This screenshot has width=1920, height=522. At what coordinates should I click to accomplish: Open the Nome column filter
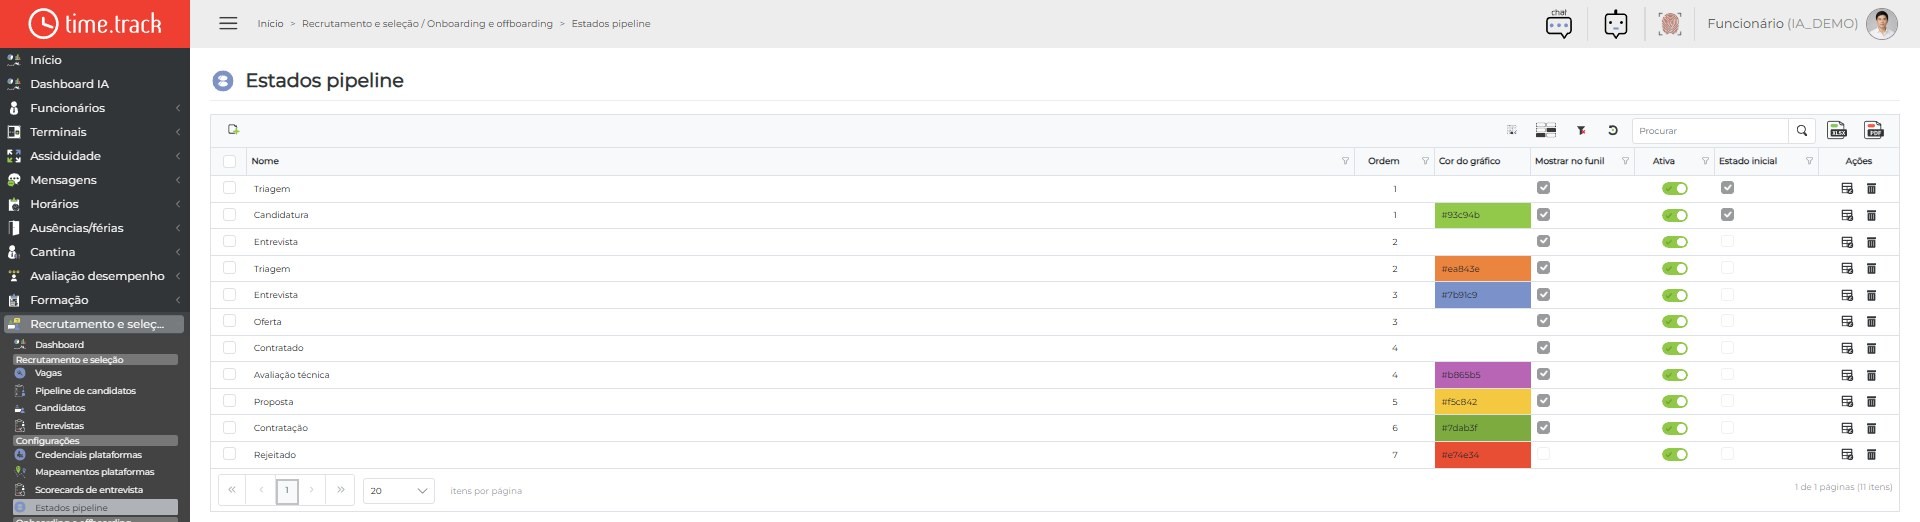[1345, 161]
